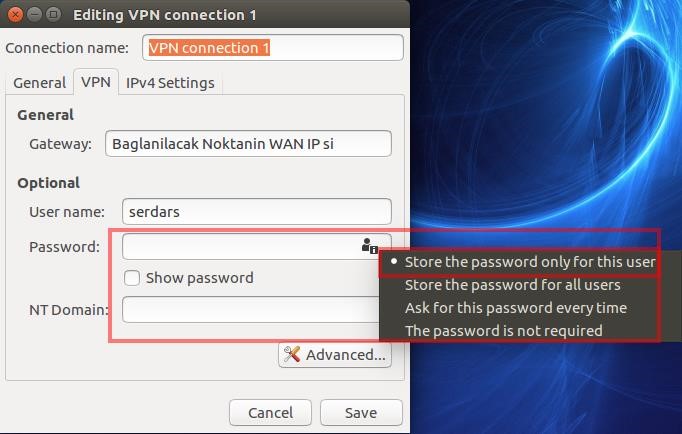Pick The password is not required option
The image size is (682, 434).
coord(503,330)
